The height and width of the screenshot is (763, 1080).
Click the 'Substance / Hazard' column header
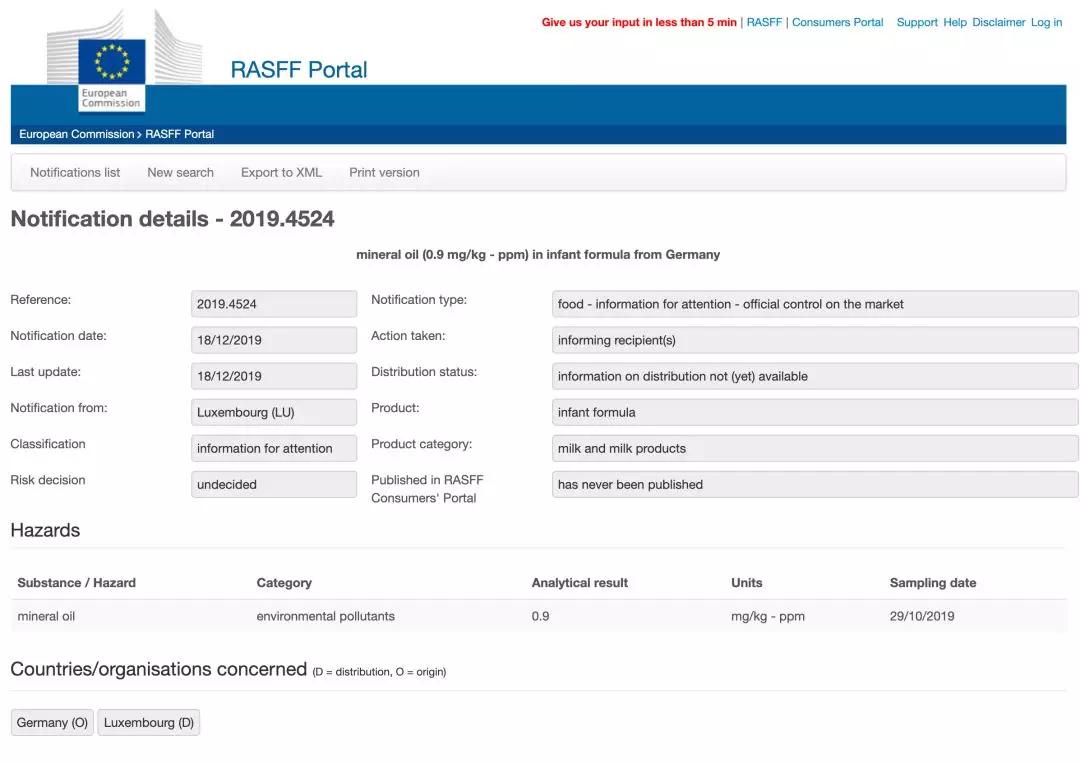click(x=76, y=583)
